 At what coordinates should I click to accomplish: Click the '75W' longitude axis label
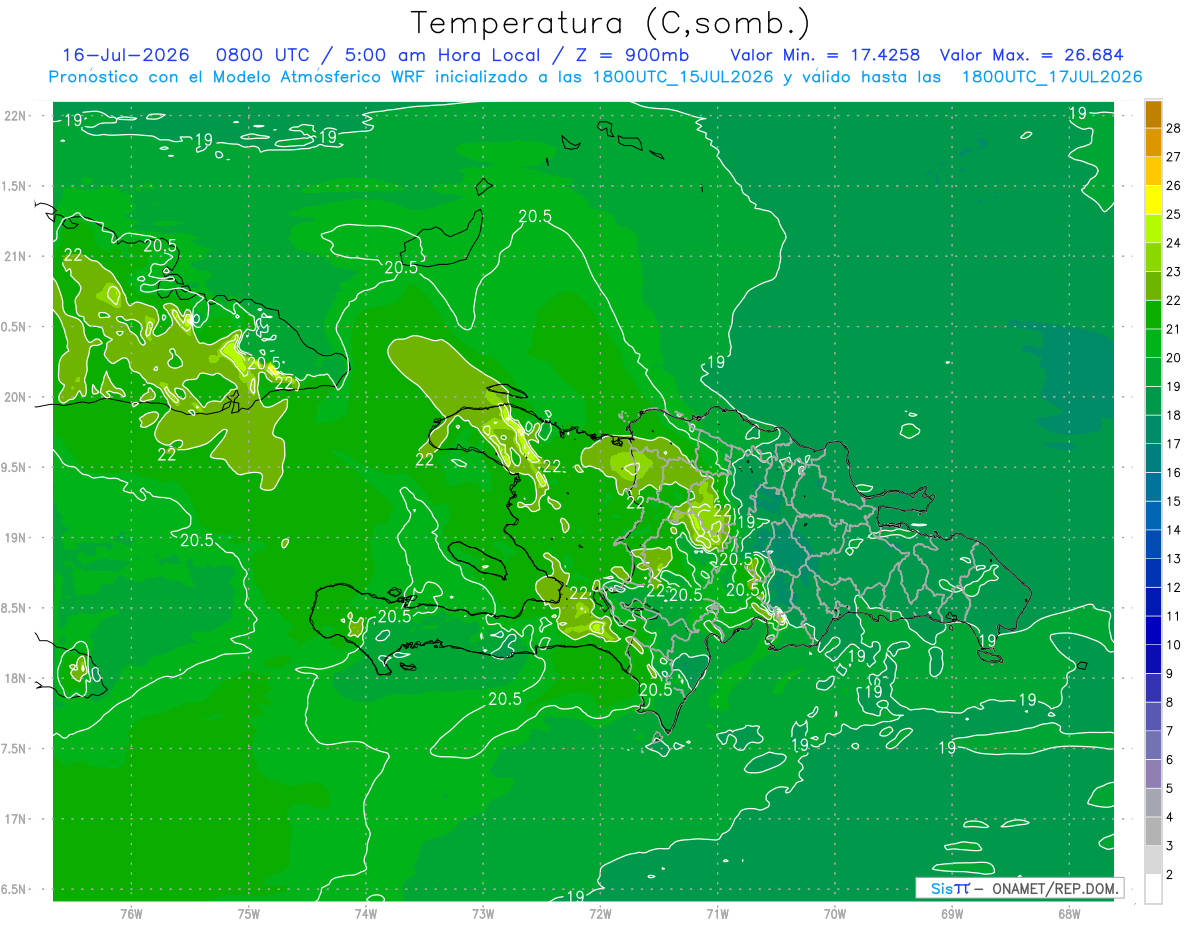tap(249, 913)
